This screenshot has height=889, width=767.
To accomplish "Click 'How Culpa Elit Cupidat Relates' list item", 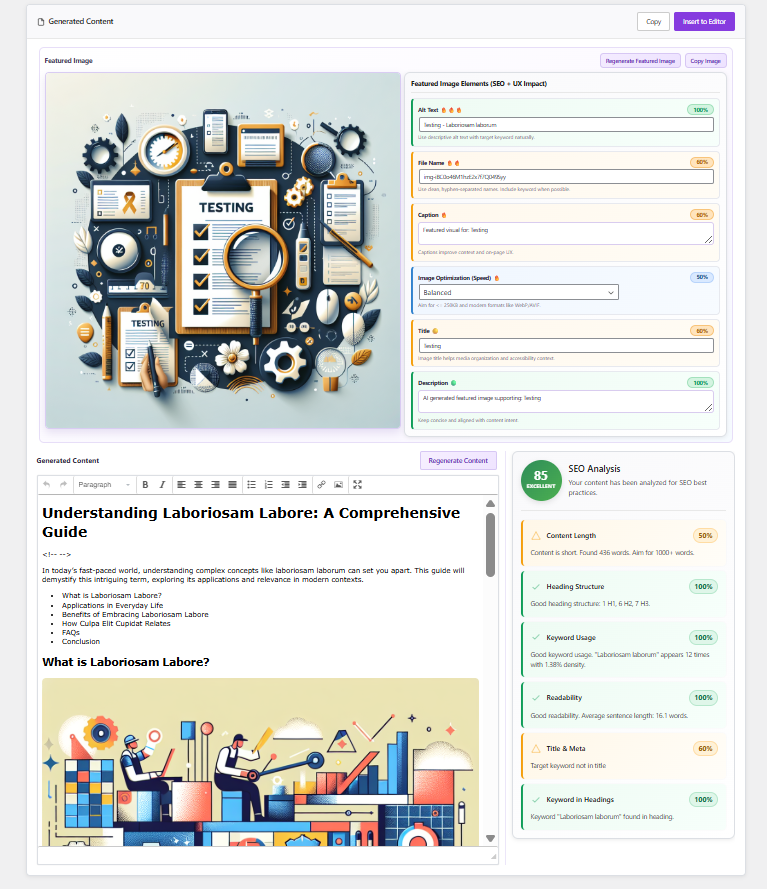I will 116,624.
